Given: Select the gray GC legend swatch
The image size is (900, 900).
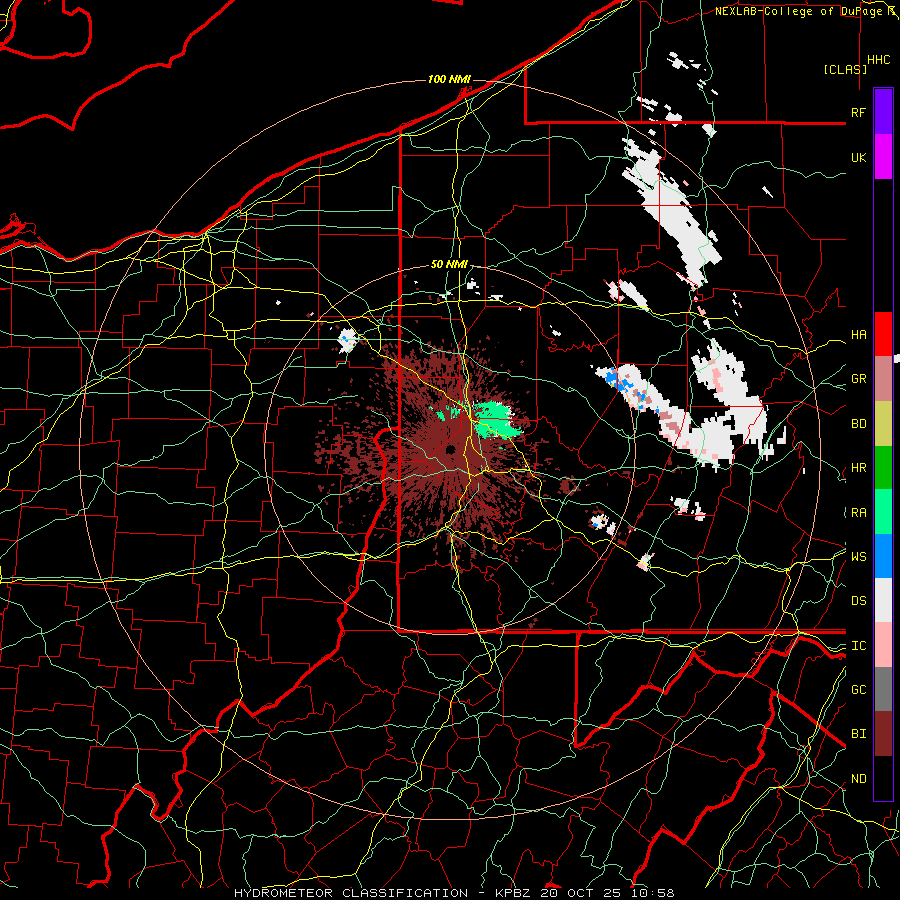Looking at the screenshot, I should point(883,689).
